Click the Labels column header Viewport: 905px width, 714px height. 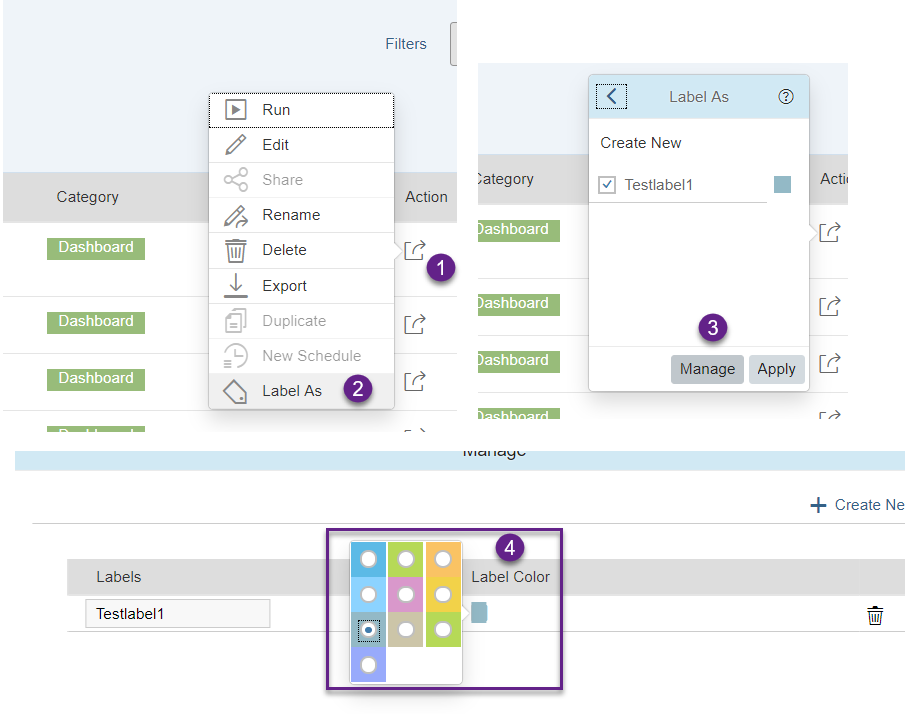click(x=118, y=577)
